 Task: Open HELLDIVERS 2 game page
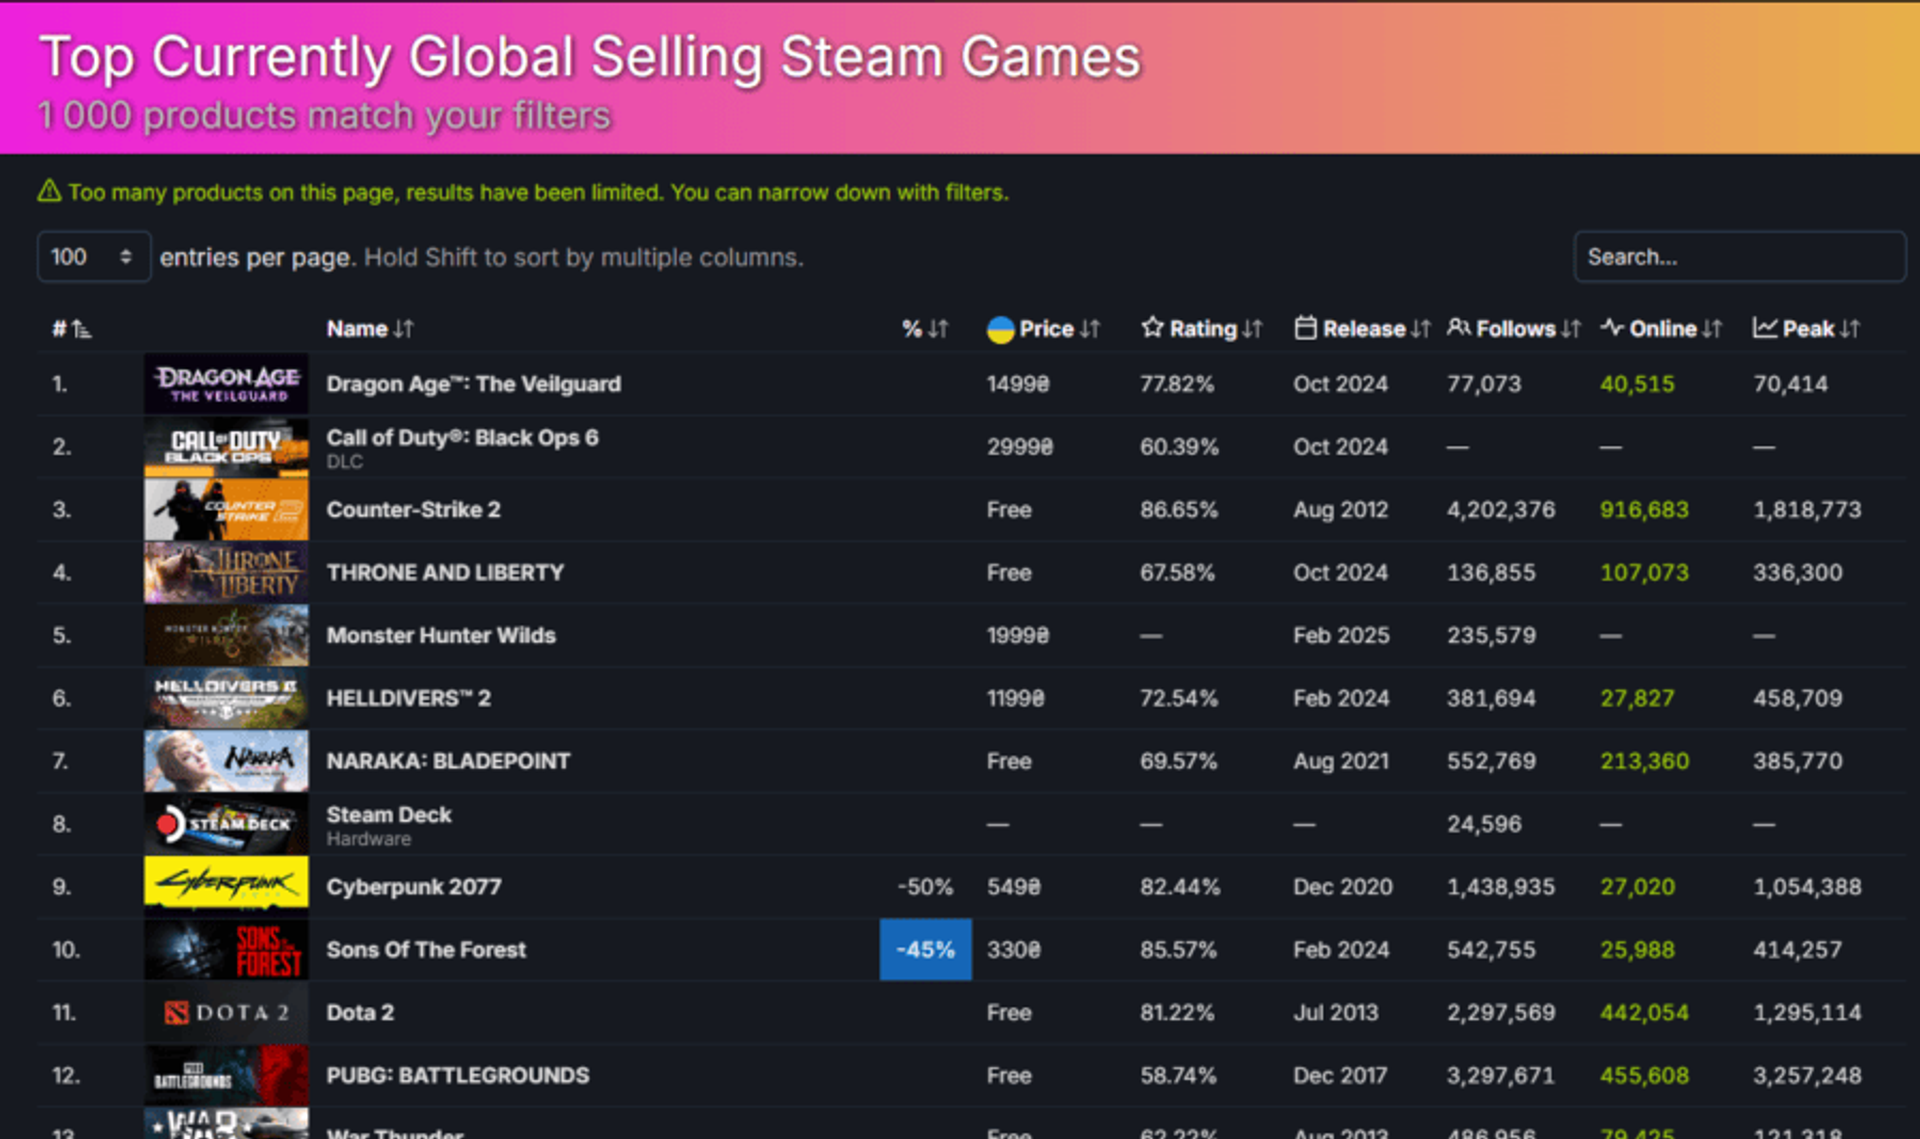click(408, 698)
